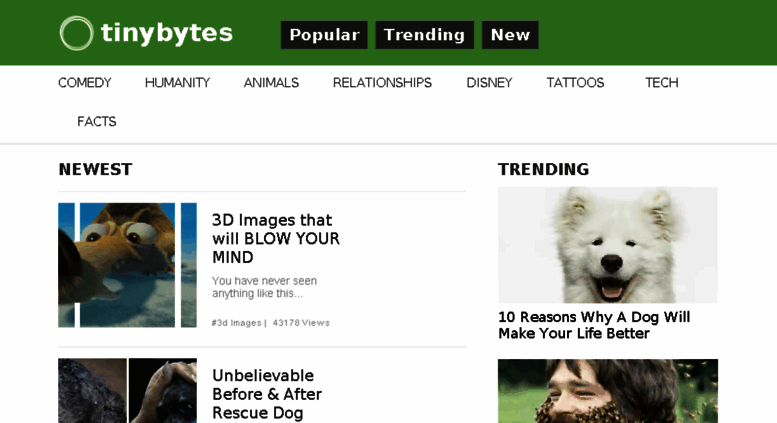
Task: Select the Popular button
Action: pyautogui.click(x=324, y=35)
